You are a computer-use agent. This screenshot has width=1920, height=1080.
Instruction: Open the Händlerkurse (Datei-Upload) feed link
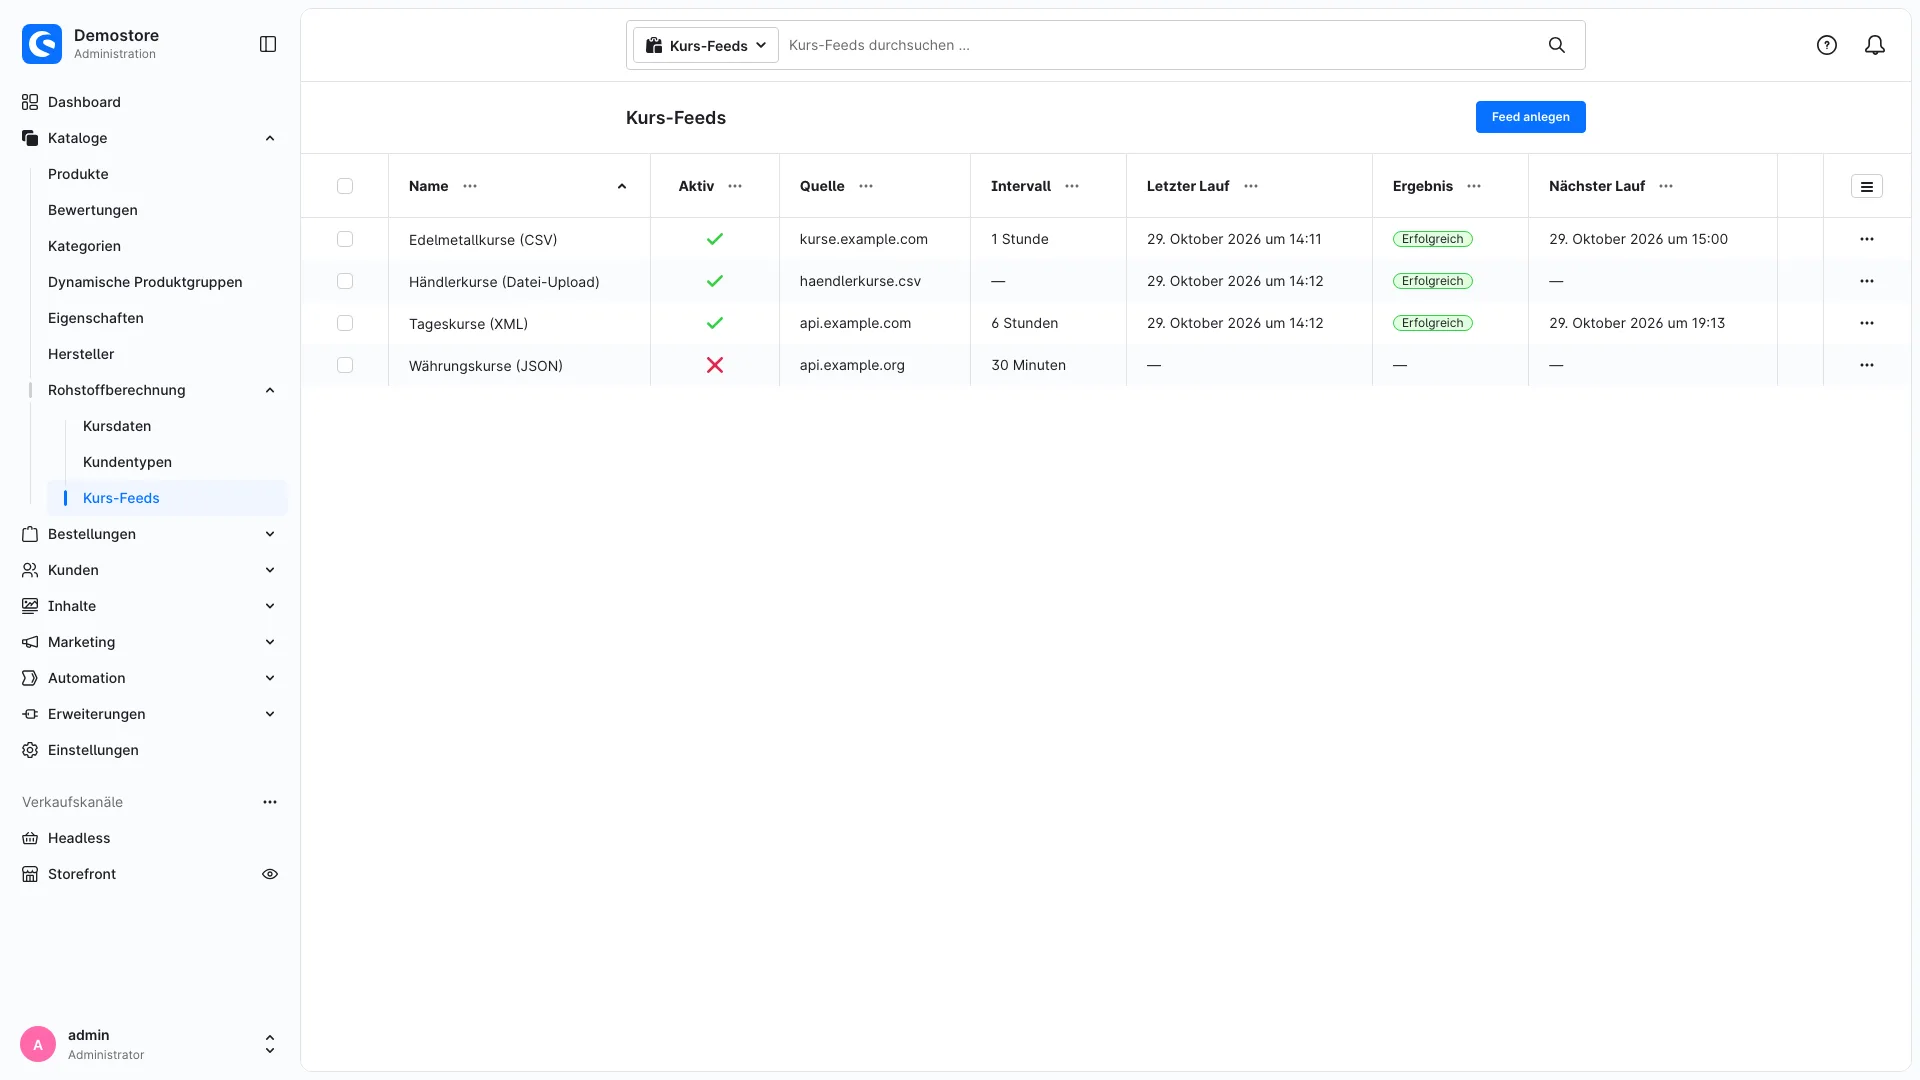click(504, 282)
